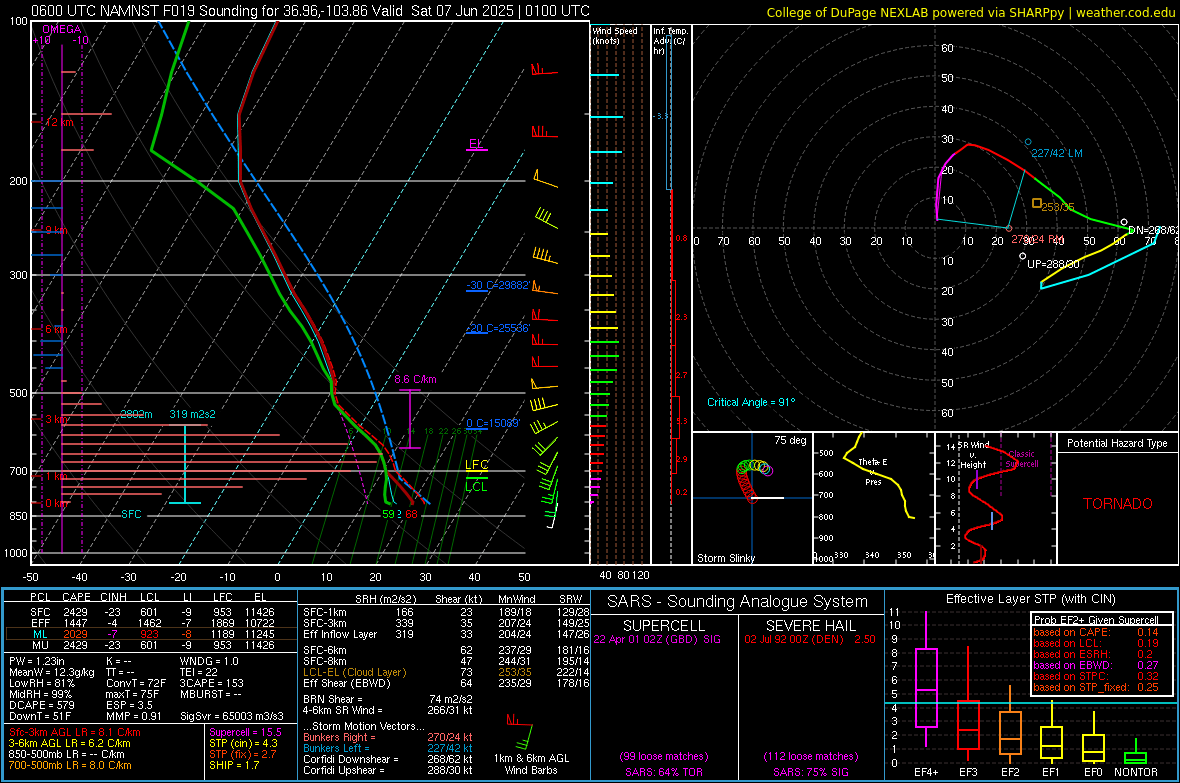Click surface temperature value 68
Screen dimensions: 1180x783
point(411,514)
